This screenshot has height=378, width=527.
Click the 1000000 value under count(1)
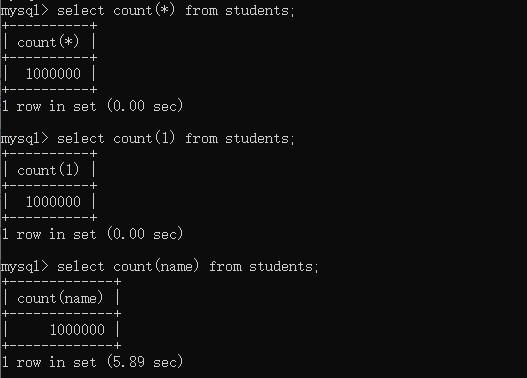[x=53, y=202]
